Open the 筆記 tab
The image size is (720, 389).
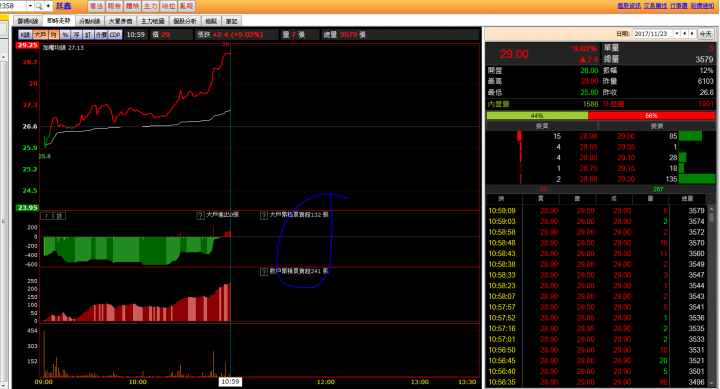click(231, 21)
